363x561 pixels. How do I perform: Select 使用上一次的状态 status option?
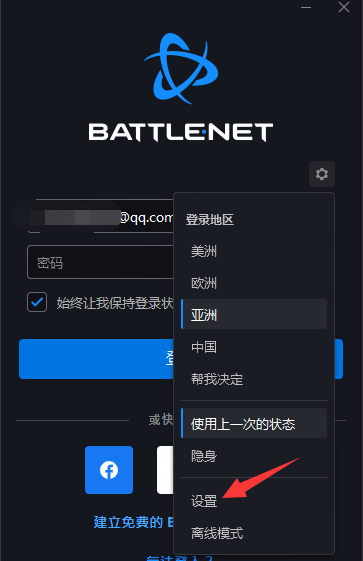254,423
